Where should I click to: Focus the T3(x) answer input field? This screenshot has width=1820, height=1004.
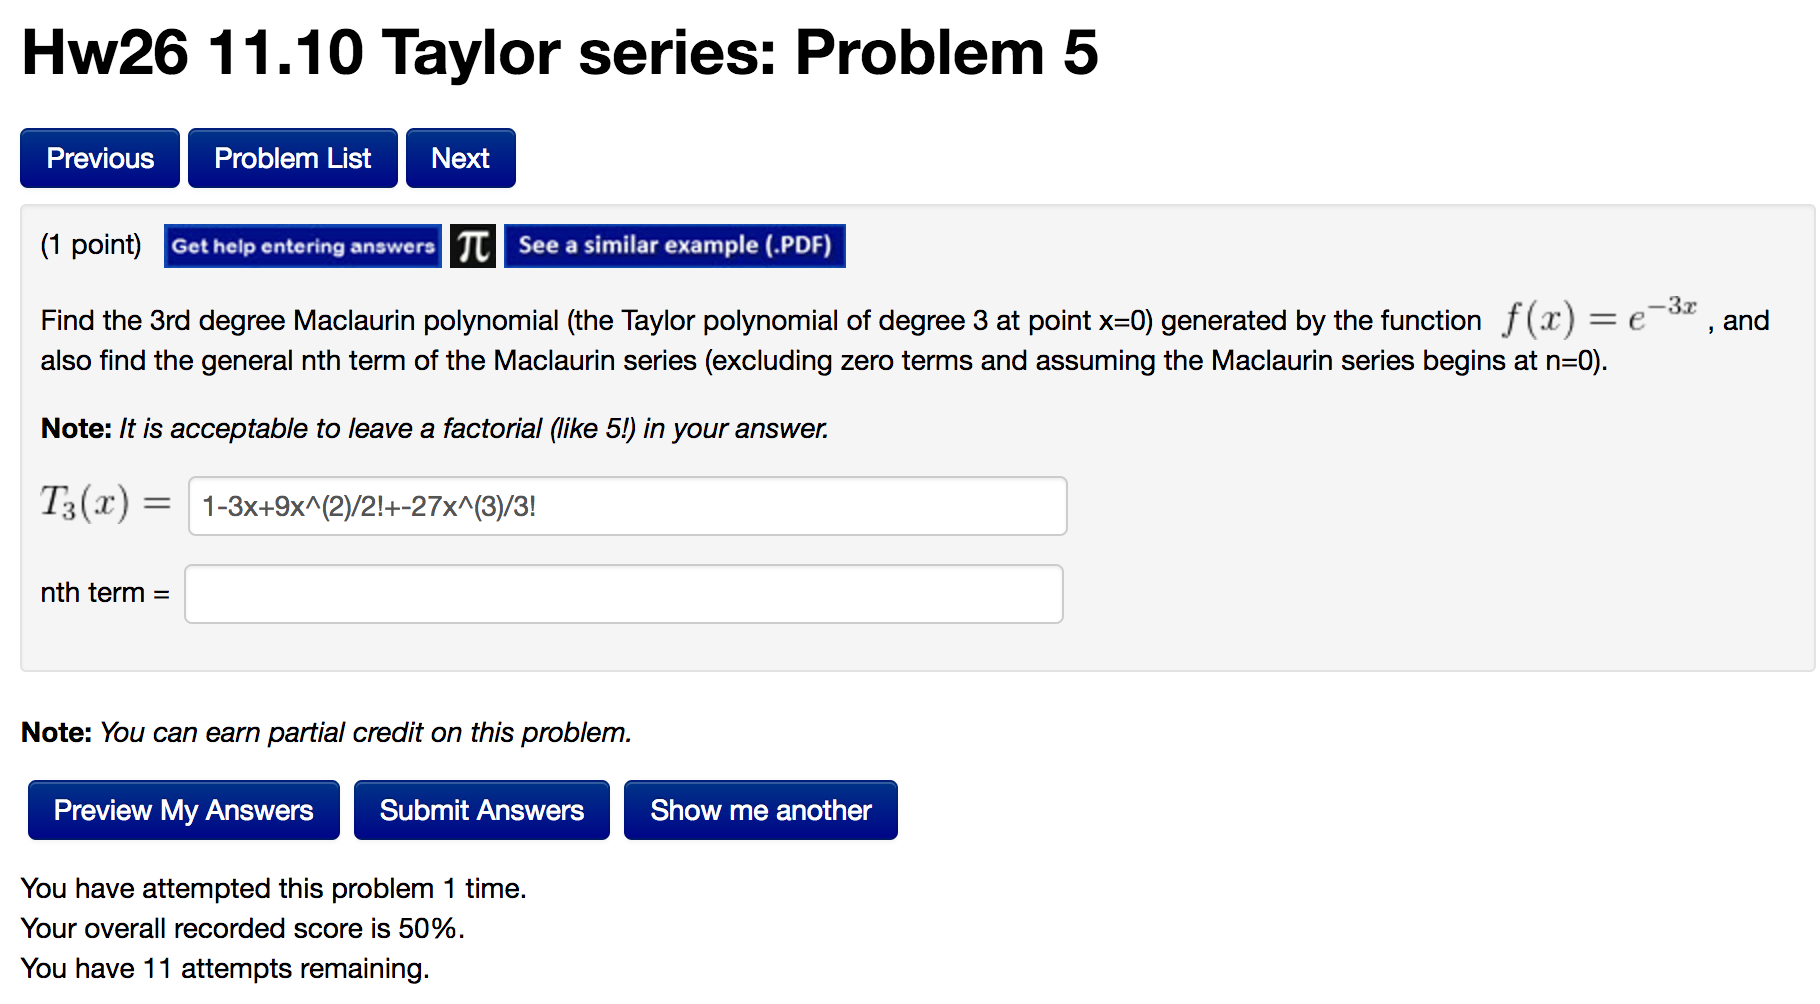click(x=627, y=506)
